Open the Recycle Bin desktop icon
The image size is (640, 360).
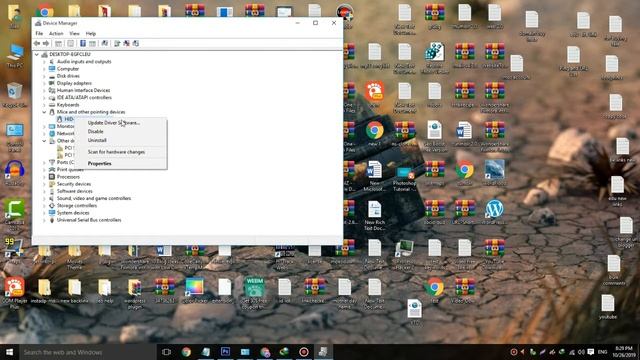point(15,95)
